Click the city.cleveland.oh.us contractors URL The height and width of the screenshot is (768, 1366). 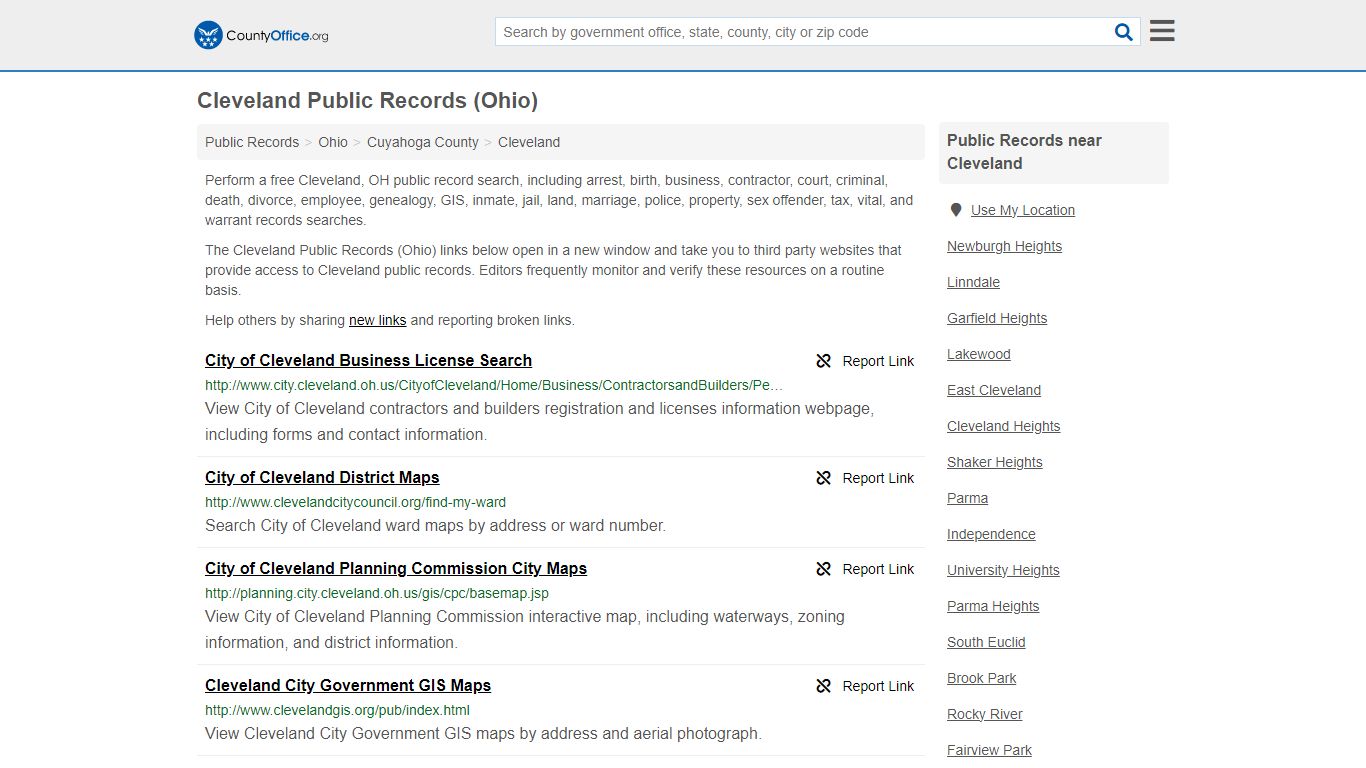[x=494, y=385]
